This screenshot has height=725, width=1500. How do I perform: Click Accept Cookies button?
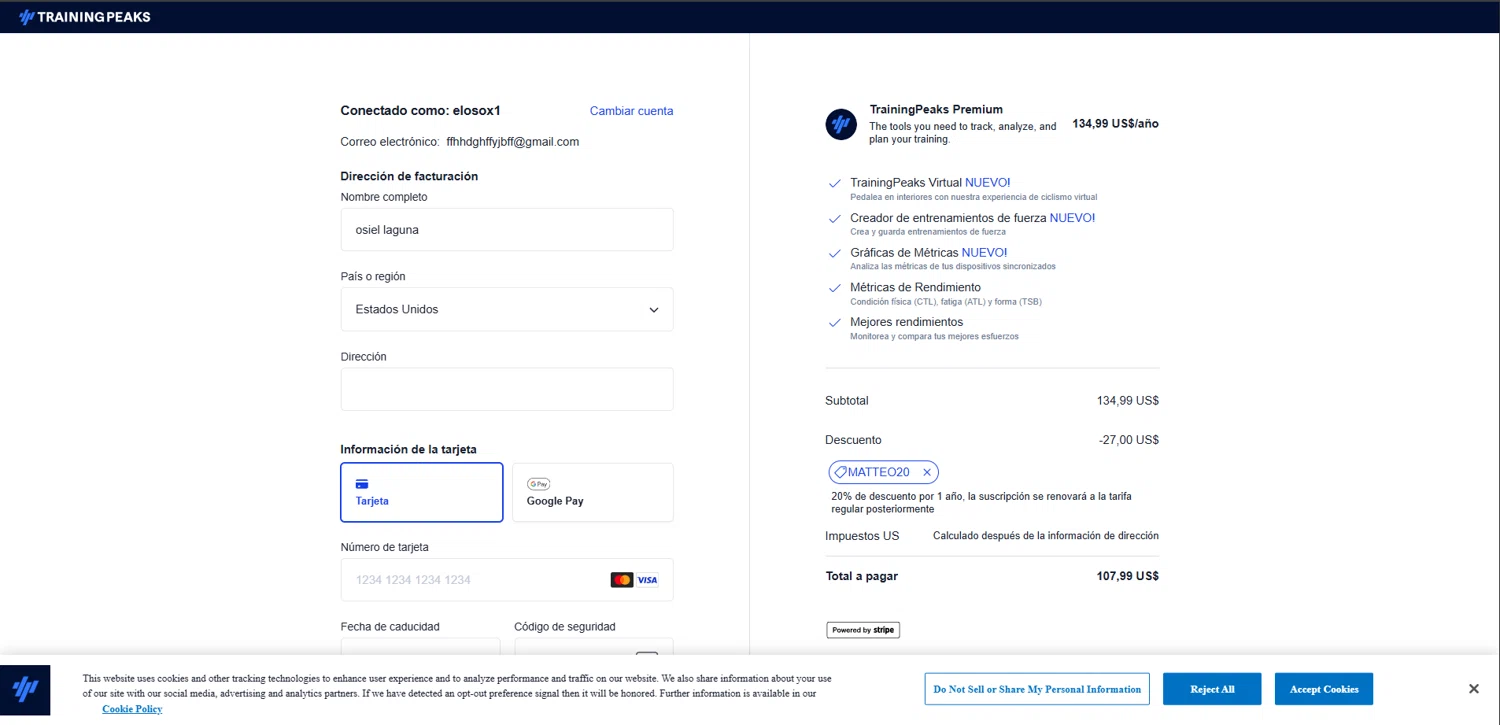point(1324,689)
